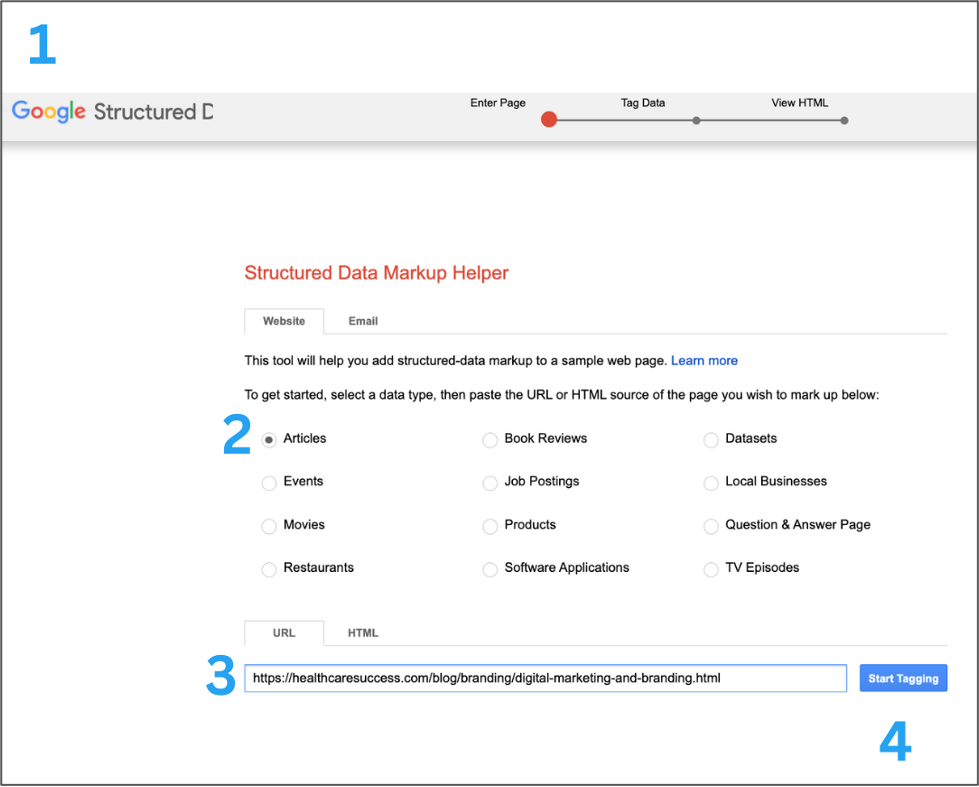
Task: Select Question & Answer Page option
Action: 711,526
